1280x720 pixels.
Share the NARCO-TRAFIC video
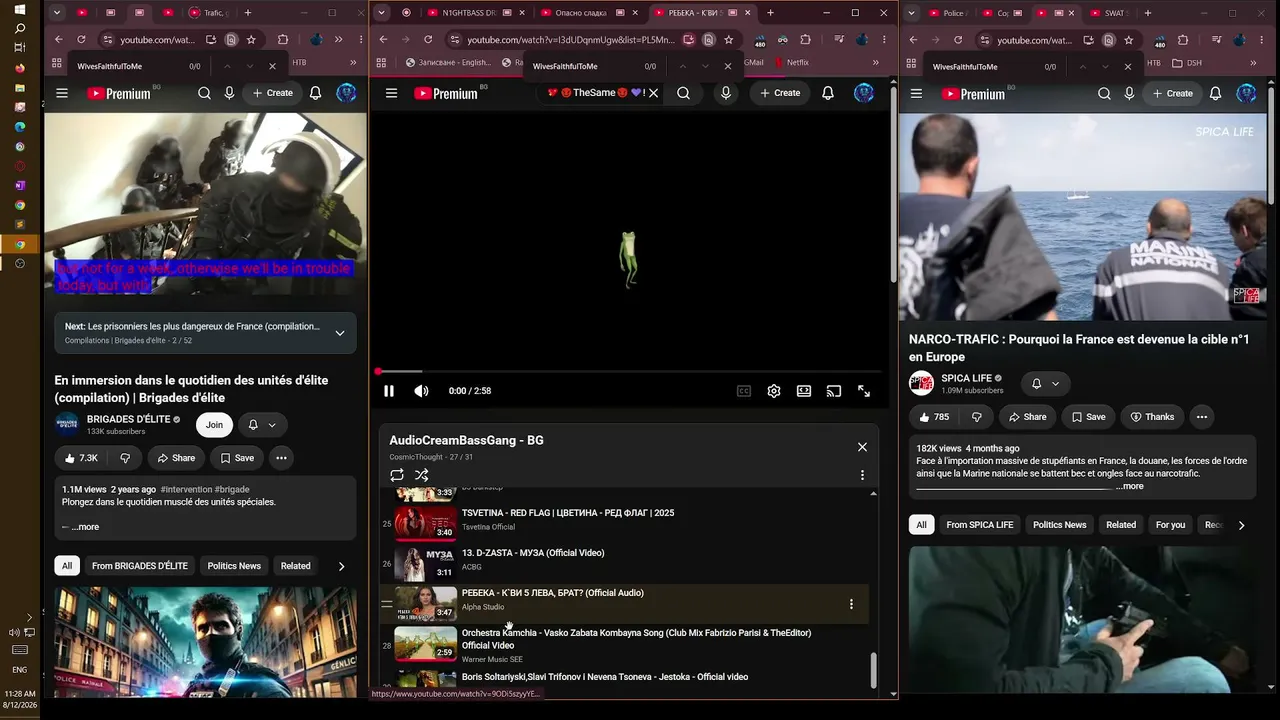click(x=1028, y=417)
